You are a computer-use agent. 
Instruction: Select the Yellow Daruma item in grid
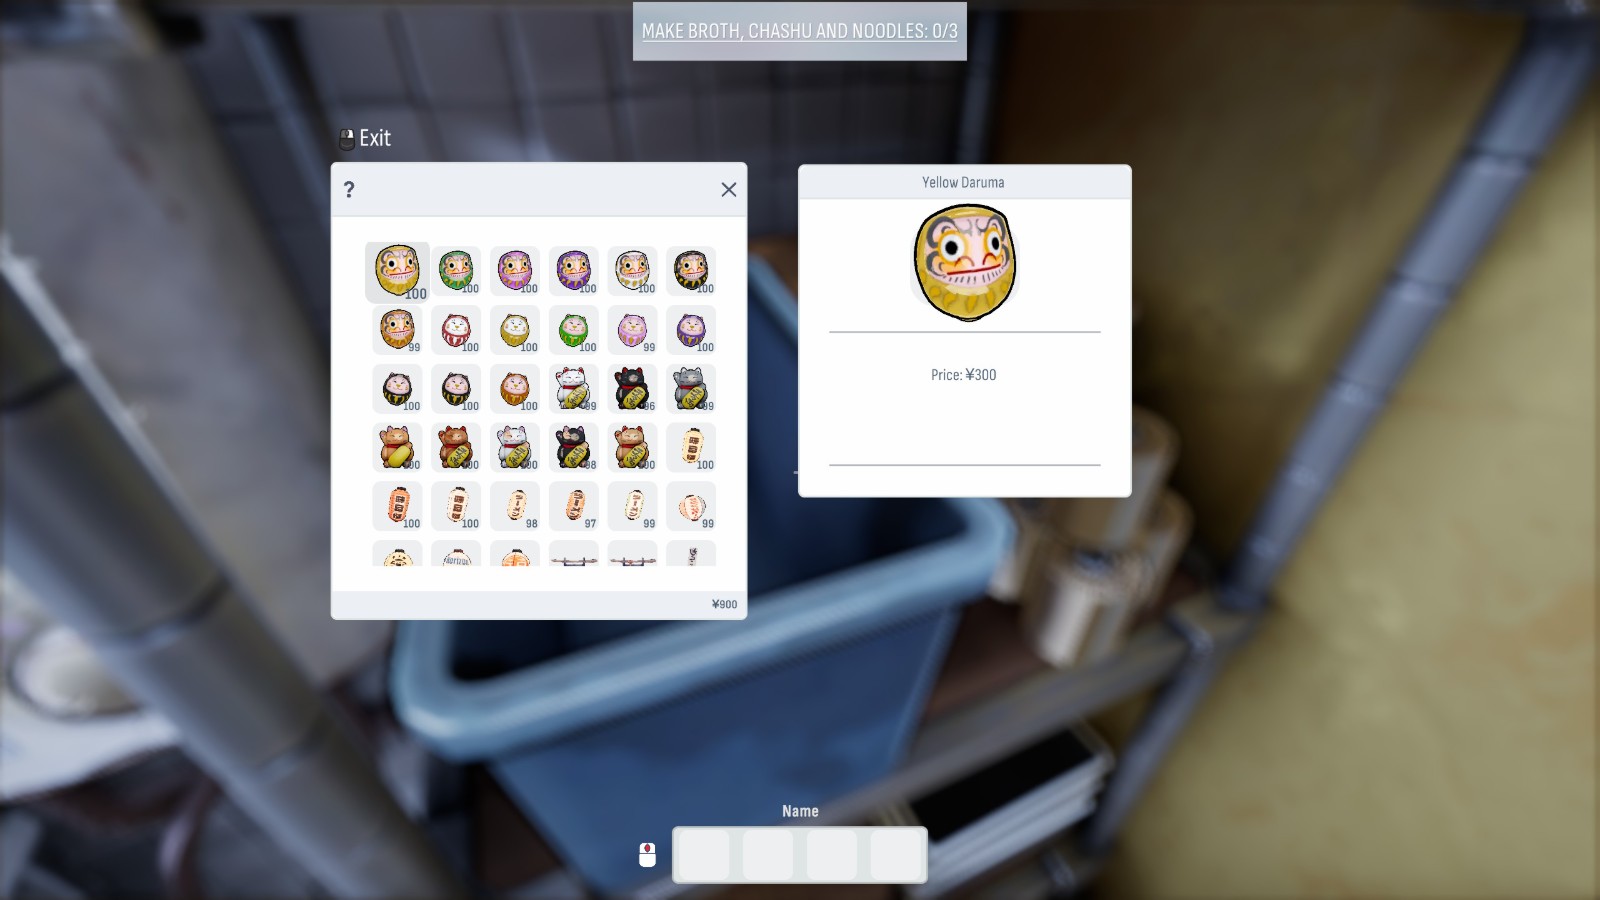[x=397, y=271]
